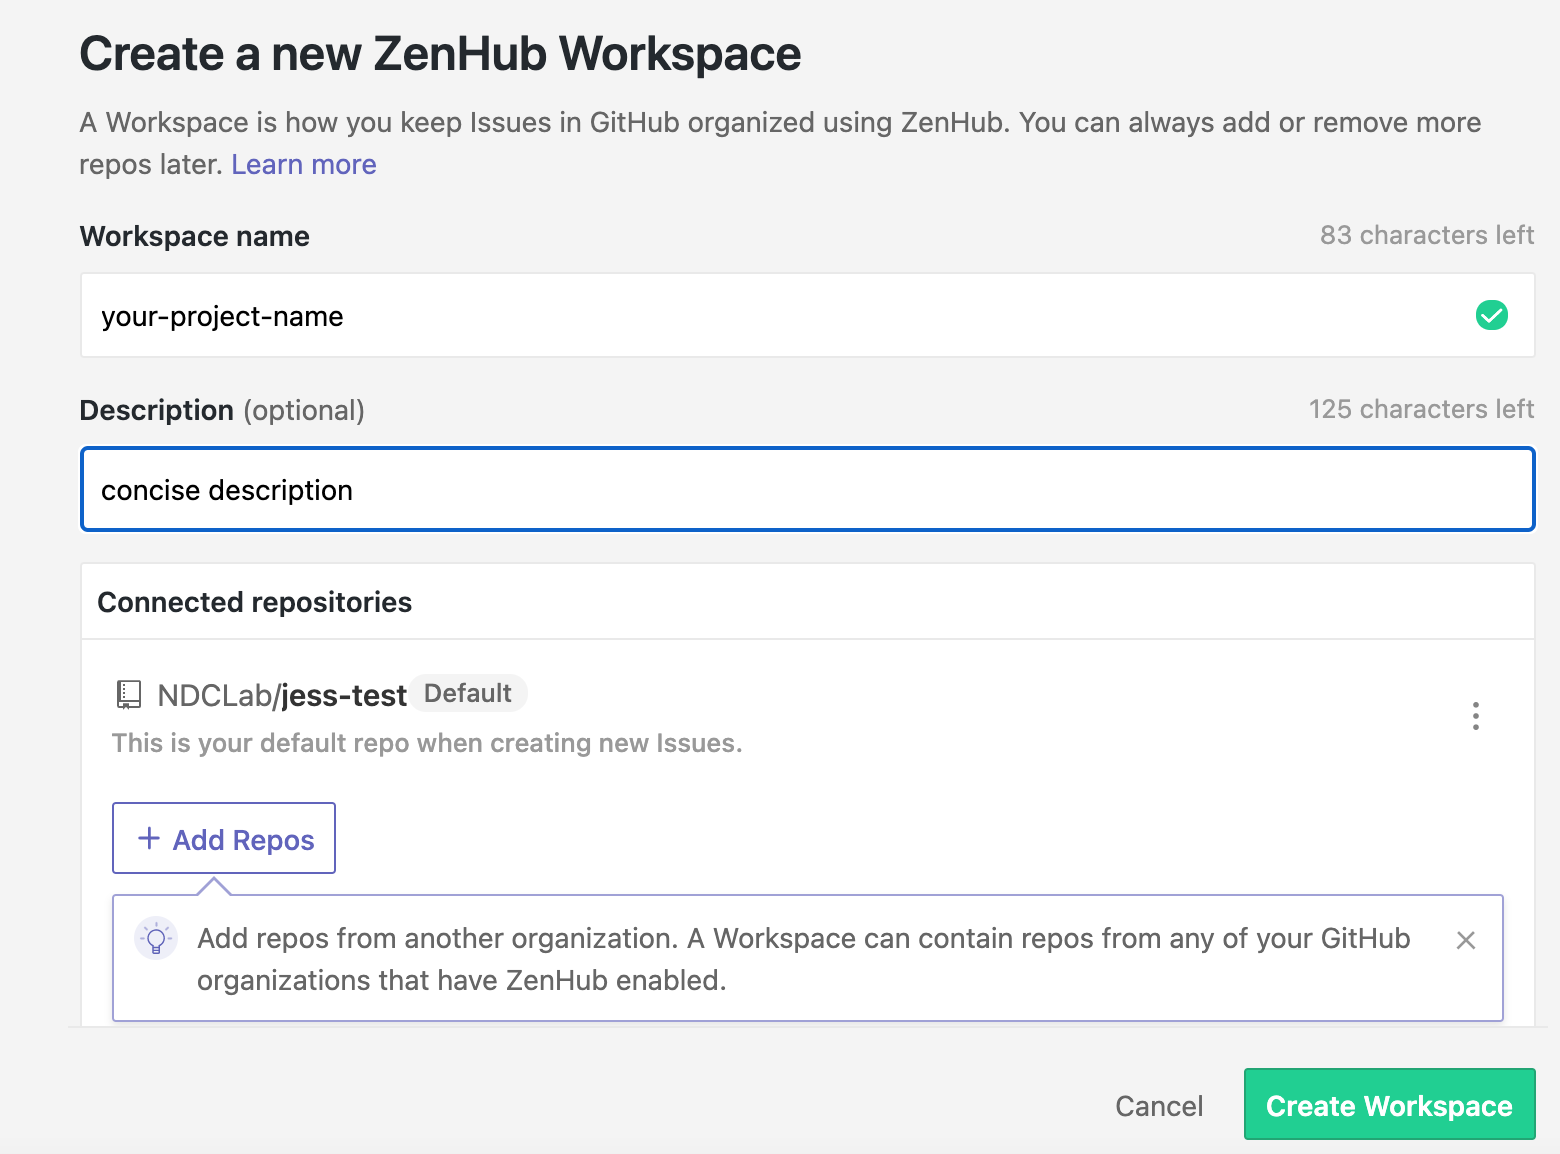Screen dimensions: 1560x1154
Task: Focus the Workspace name input field
Action: click(x=780, y=316)
